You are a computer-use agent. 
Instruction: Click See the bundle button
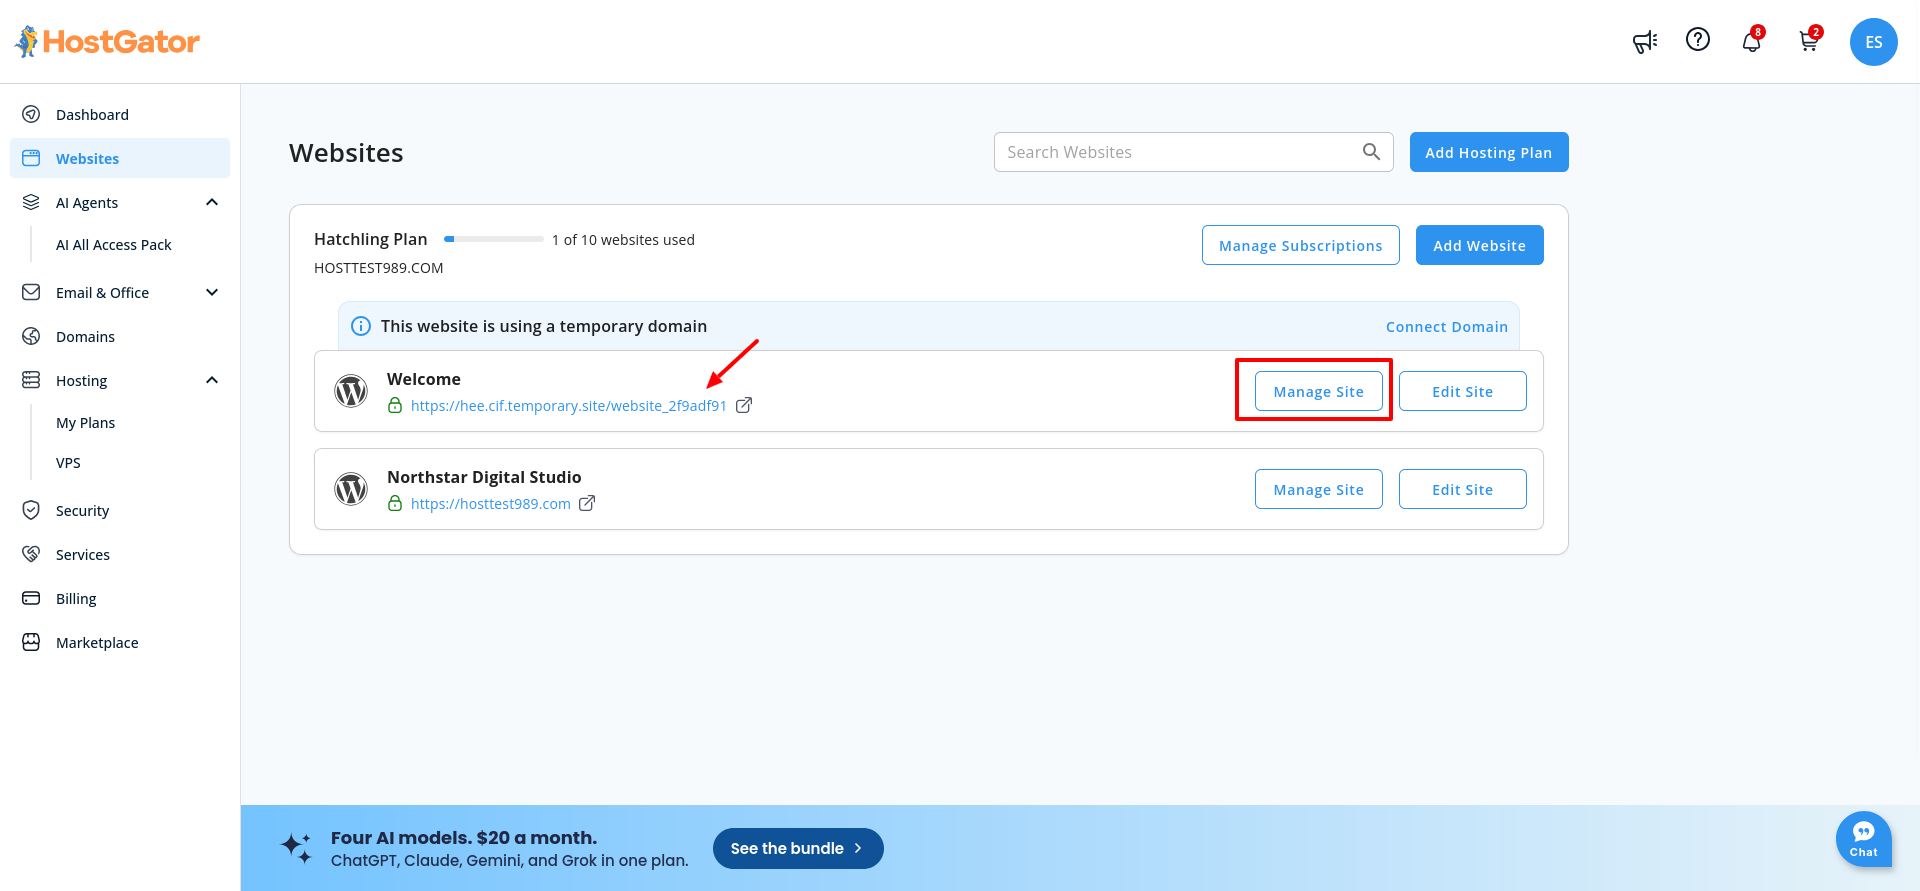798,848
